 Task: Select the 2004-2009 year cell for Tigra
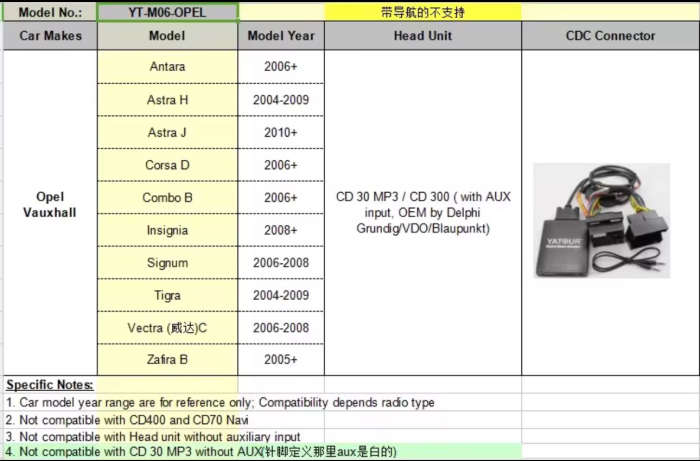point(281,295)
